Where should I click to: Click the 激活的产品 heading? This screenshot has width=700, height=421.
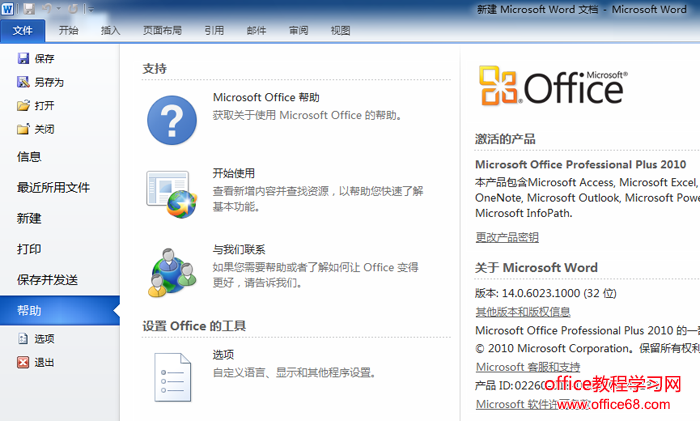(x=505, y=139)
